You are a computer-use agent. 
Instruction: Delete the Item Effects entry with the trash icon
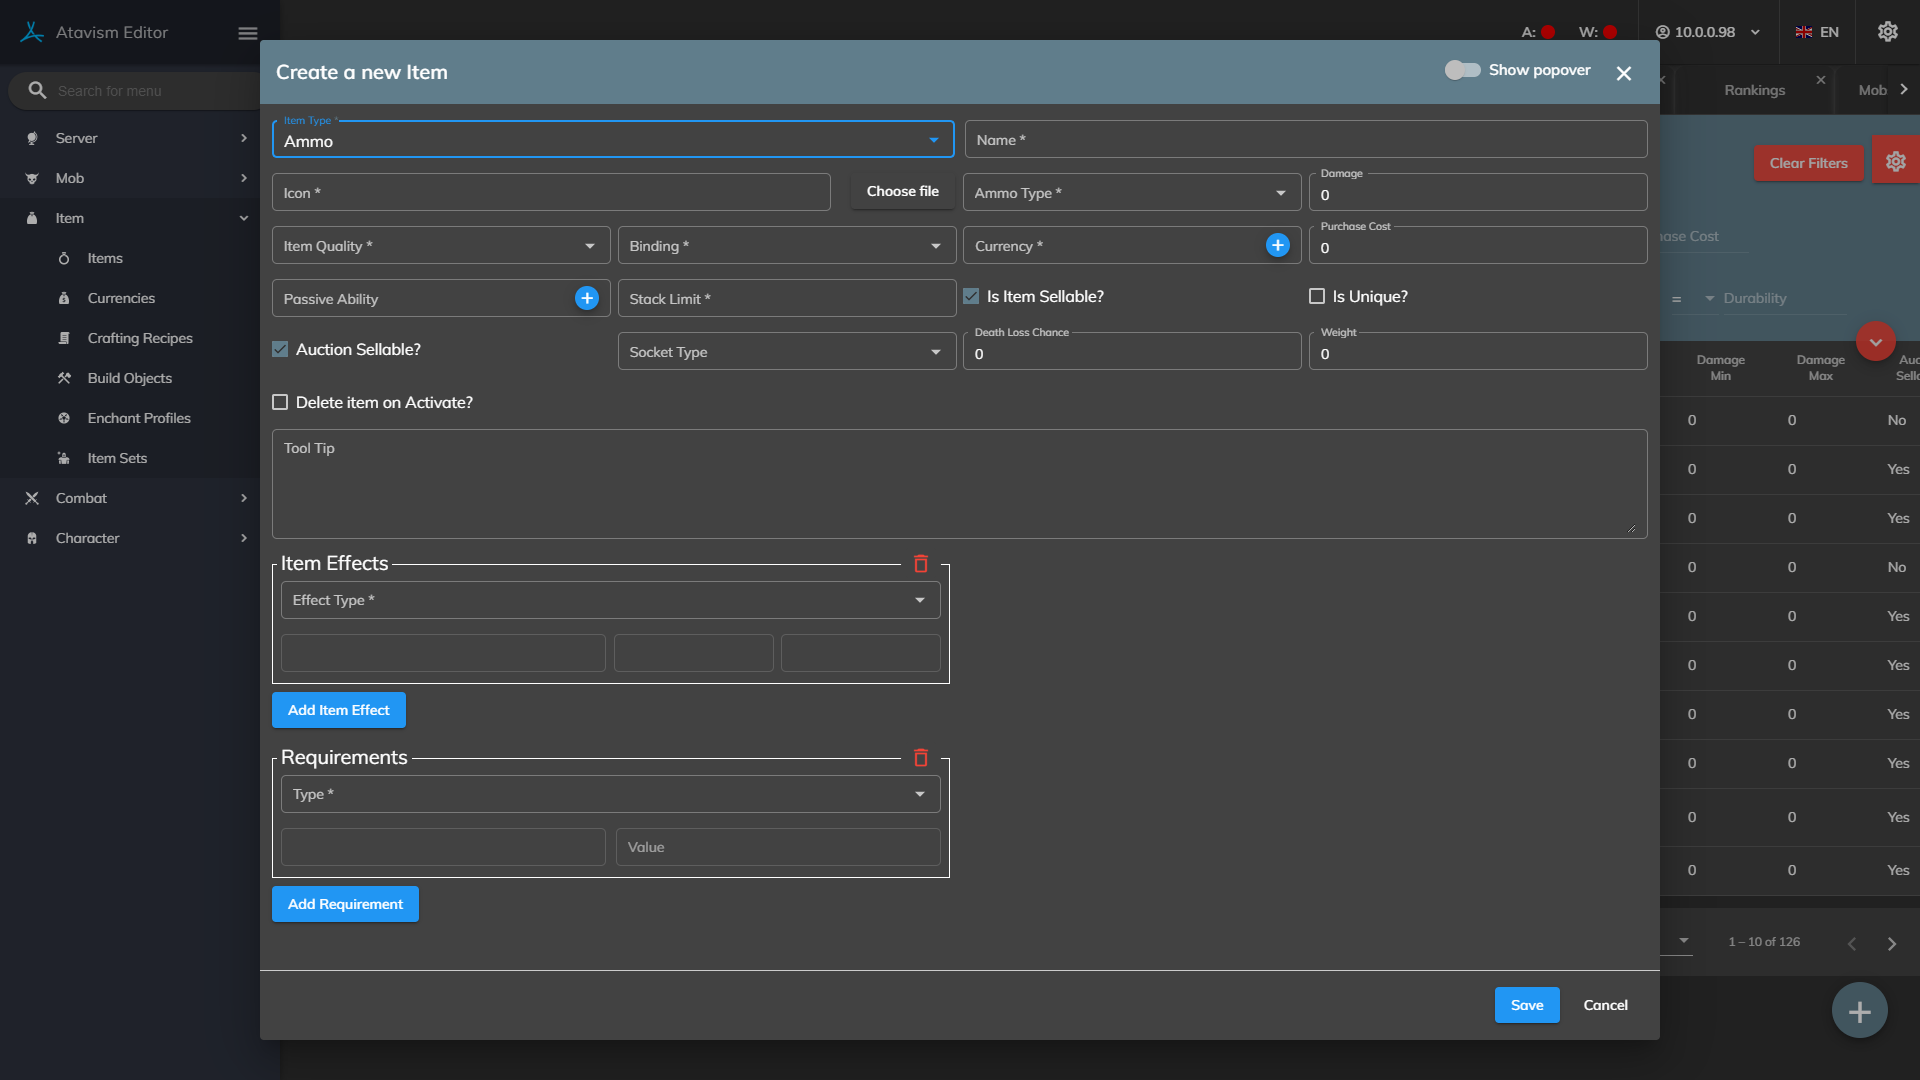click(921, 564)
